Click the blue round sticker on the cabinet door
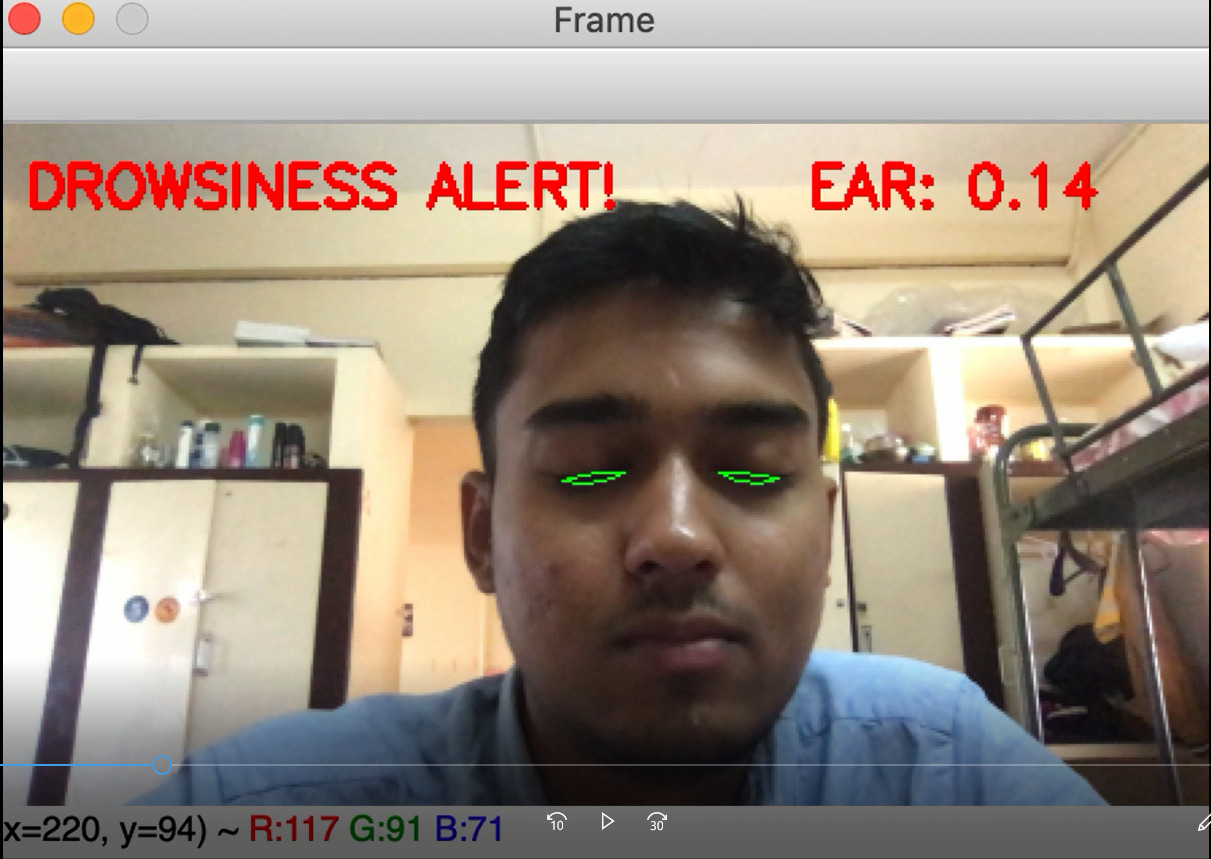Viewport: 1211px width, 859px height. pos(136,608)
